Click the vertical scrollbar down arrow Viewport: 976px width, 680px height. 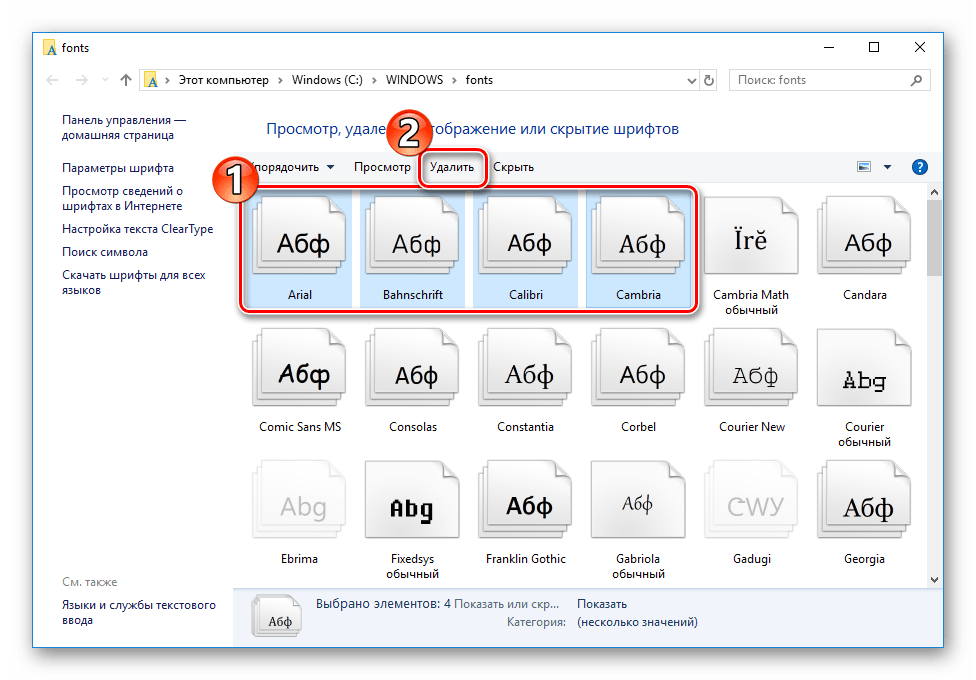(934, 579)
